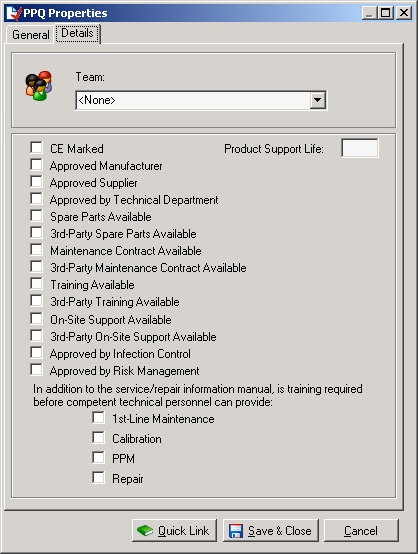Open the Team dropdown arrow
Image resolution: width=418 pixels, height=554 pixels.
pos(318,100)
